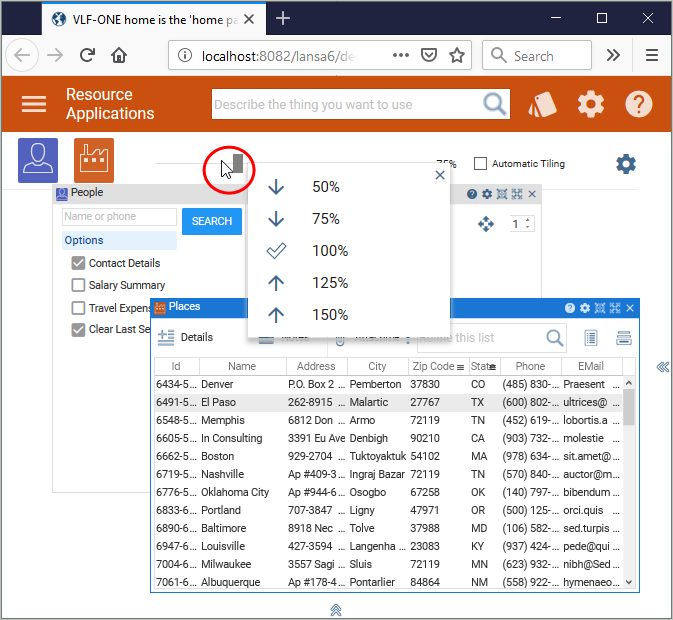The width and height of the screenshot is (673, 620).
Task: Expand the Options section in People panel
Action: point(119,240)
